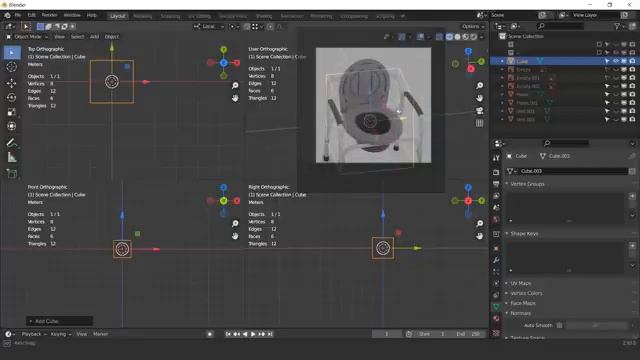Toggle selectable arrow for Cube row
The width and height of the screenshot is (640, 360).
pos(607,61)
